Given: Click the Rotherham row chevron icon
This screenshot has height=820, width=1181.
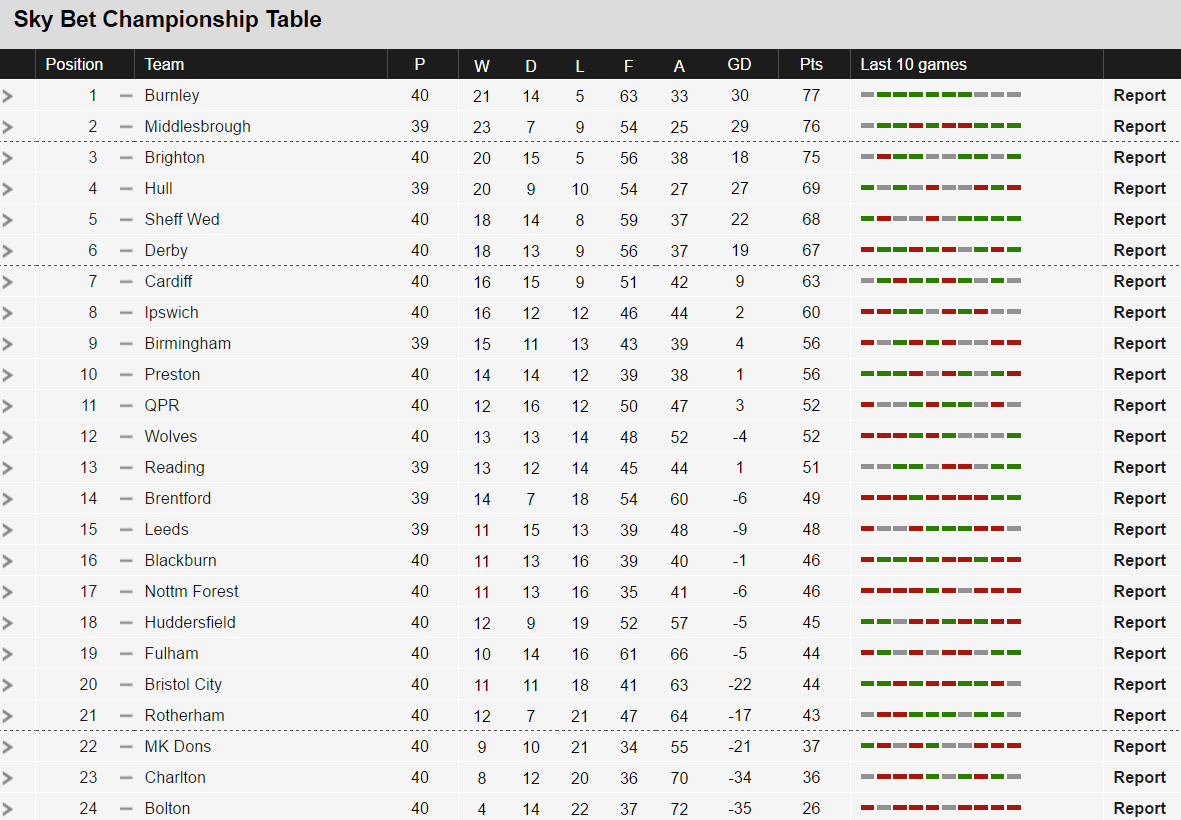Looking at the screenshot, I should tap(8, 716).
